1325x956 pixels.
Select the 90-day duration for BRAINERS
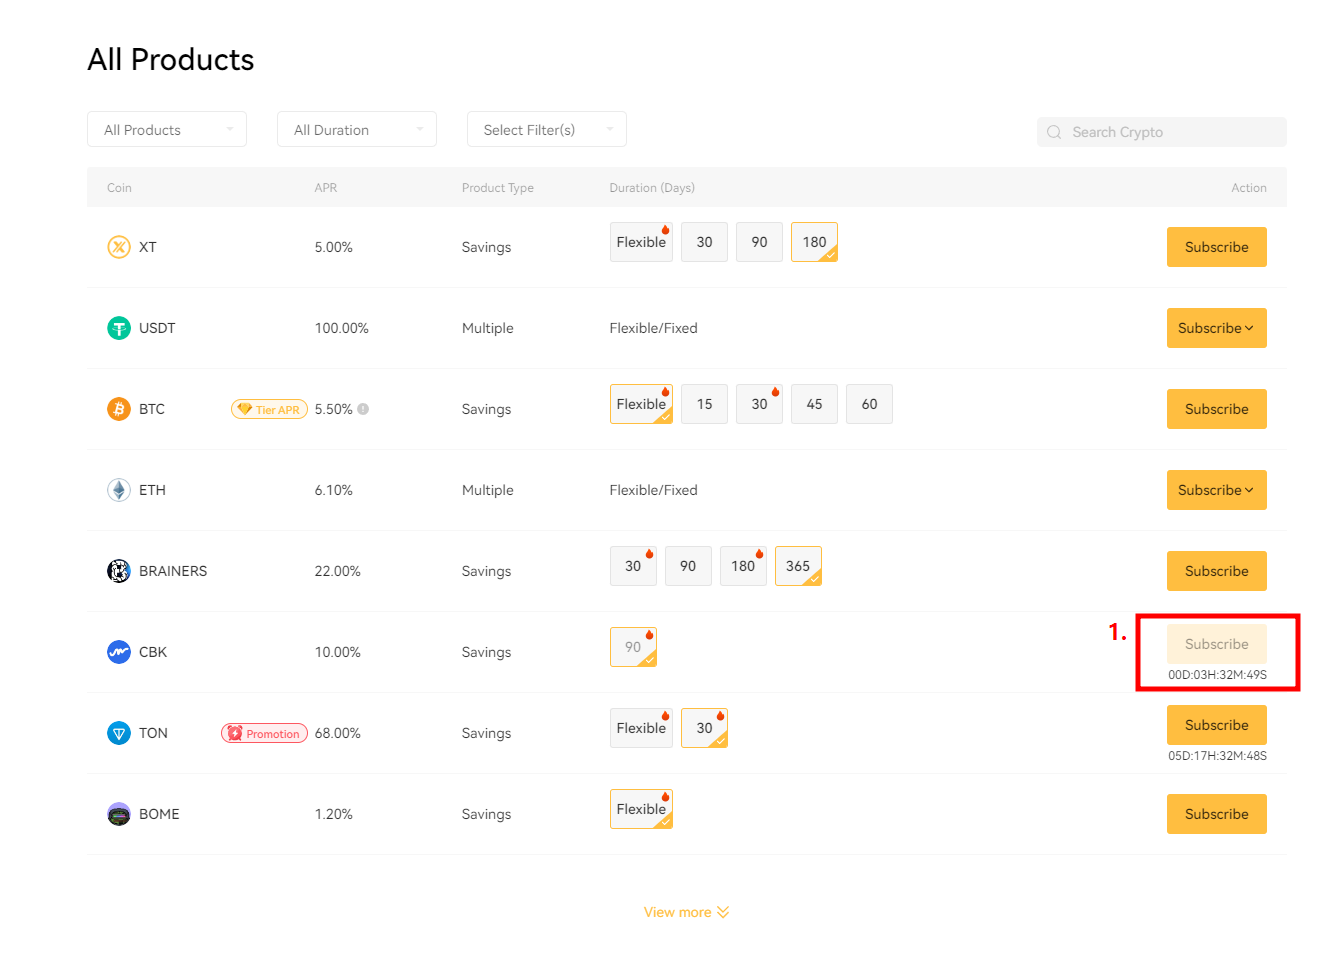pos(688,566)
